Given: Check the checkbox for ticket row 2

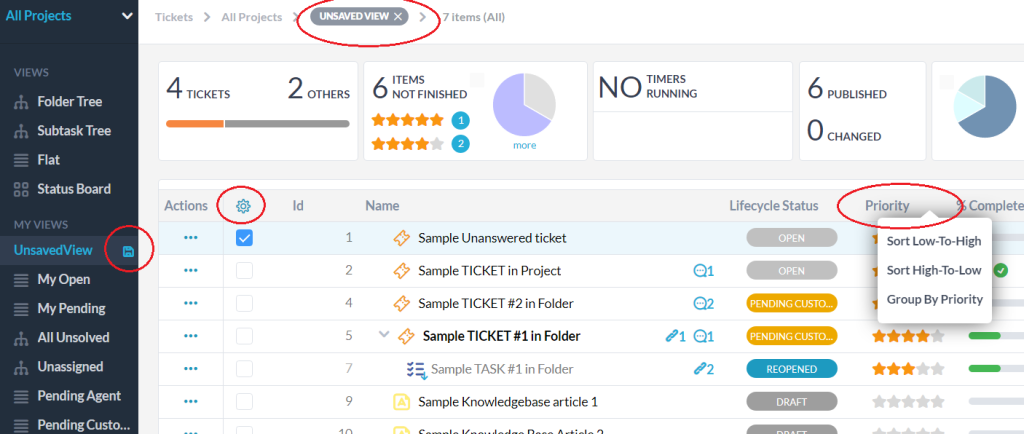Looking at the screenshot, I should [x=245, y=271].
